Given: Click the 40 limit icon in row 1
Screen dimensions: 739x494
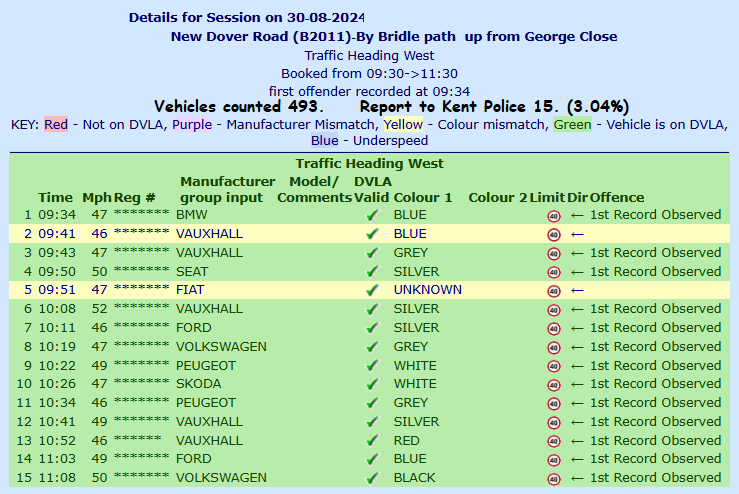Looking at the screenshot, I should point(554,216).
